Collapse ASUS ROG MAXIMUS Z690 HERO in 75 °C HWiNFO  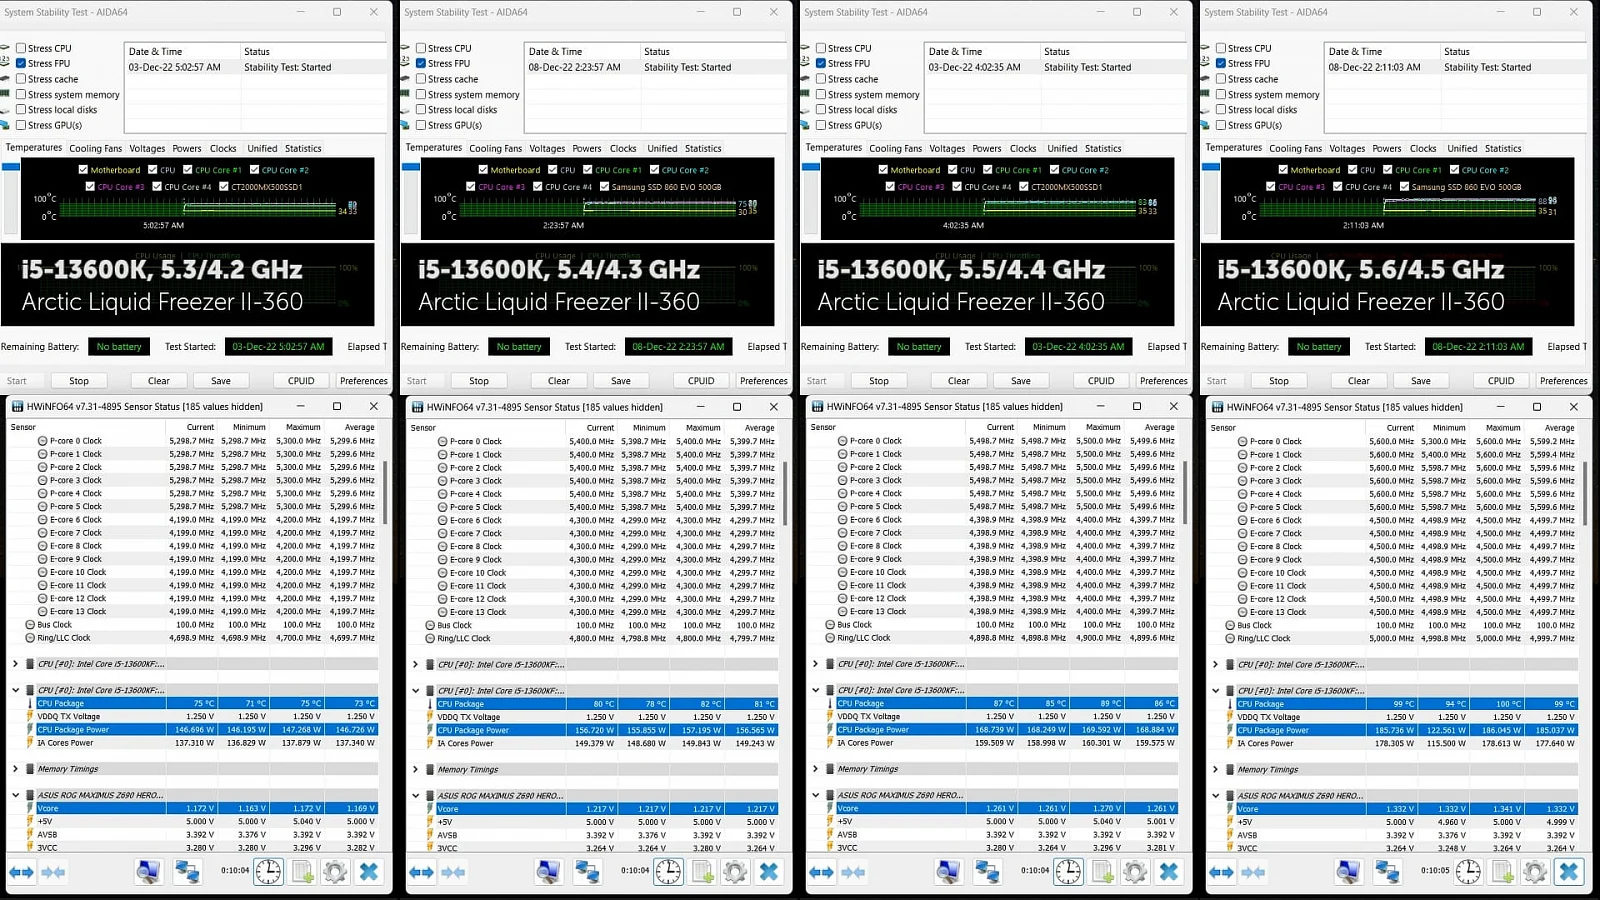pyautogui.click(x=15, y=795)
